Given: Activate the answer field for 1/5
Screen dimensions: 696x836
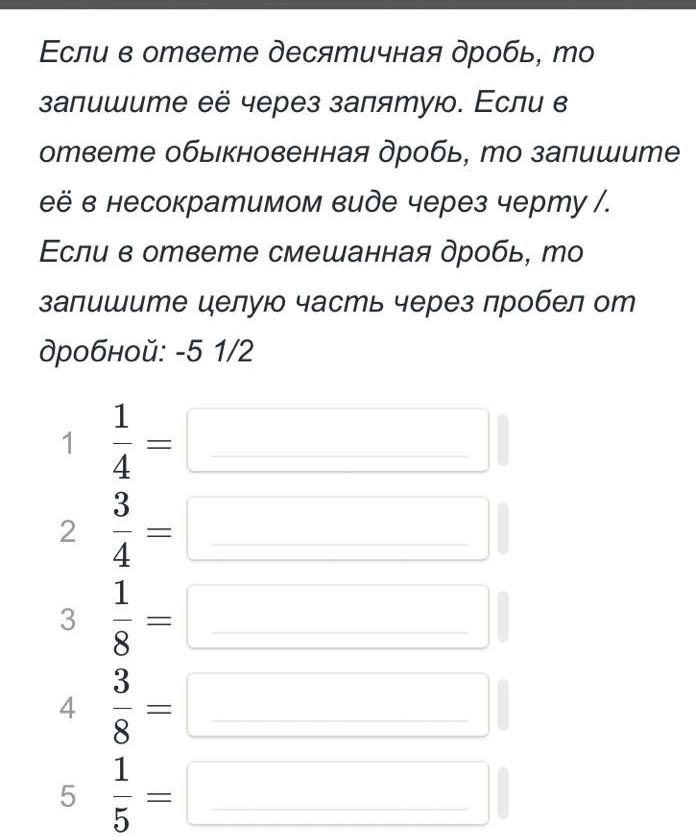Looking at the screenshot, I should [x=338, y=793].
